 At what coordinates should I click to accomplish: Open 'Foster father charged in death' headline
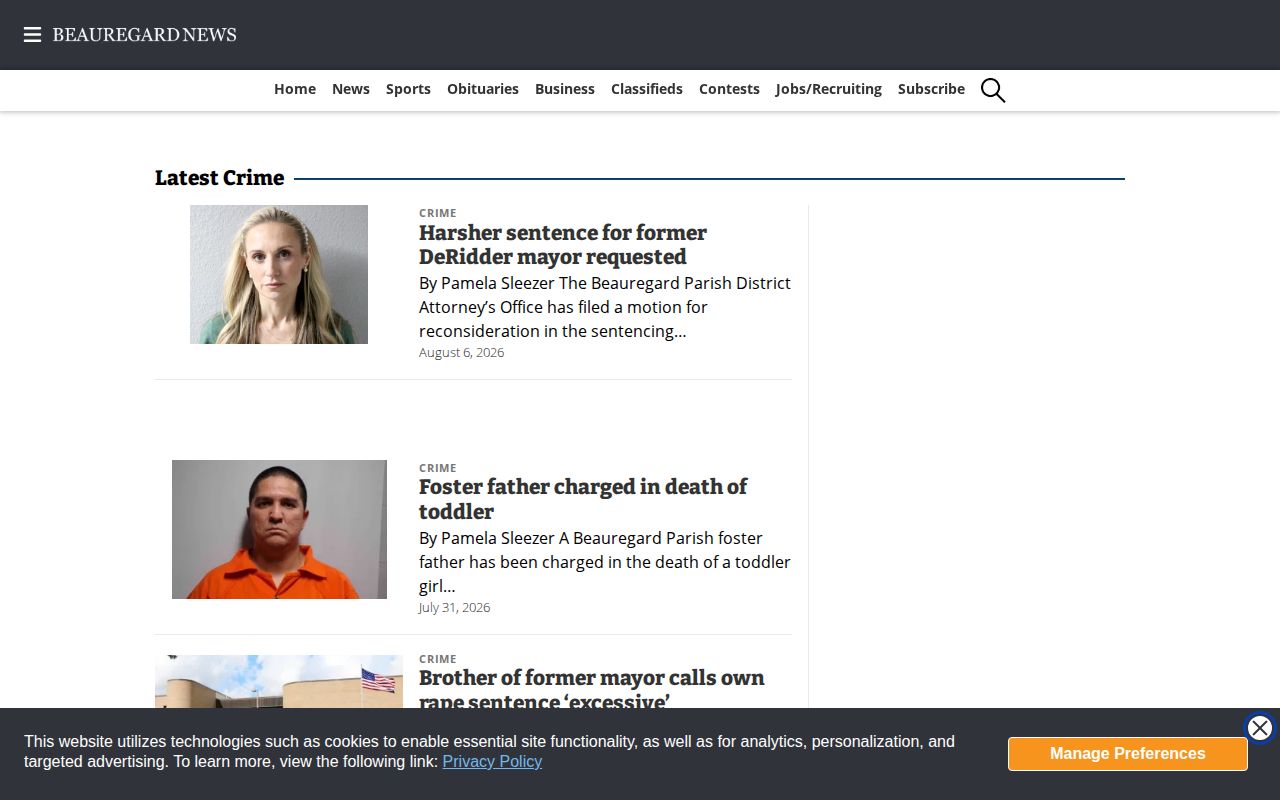583,499
